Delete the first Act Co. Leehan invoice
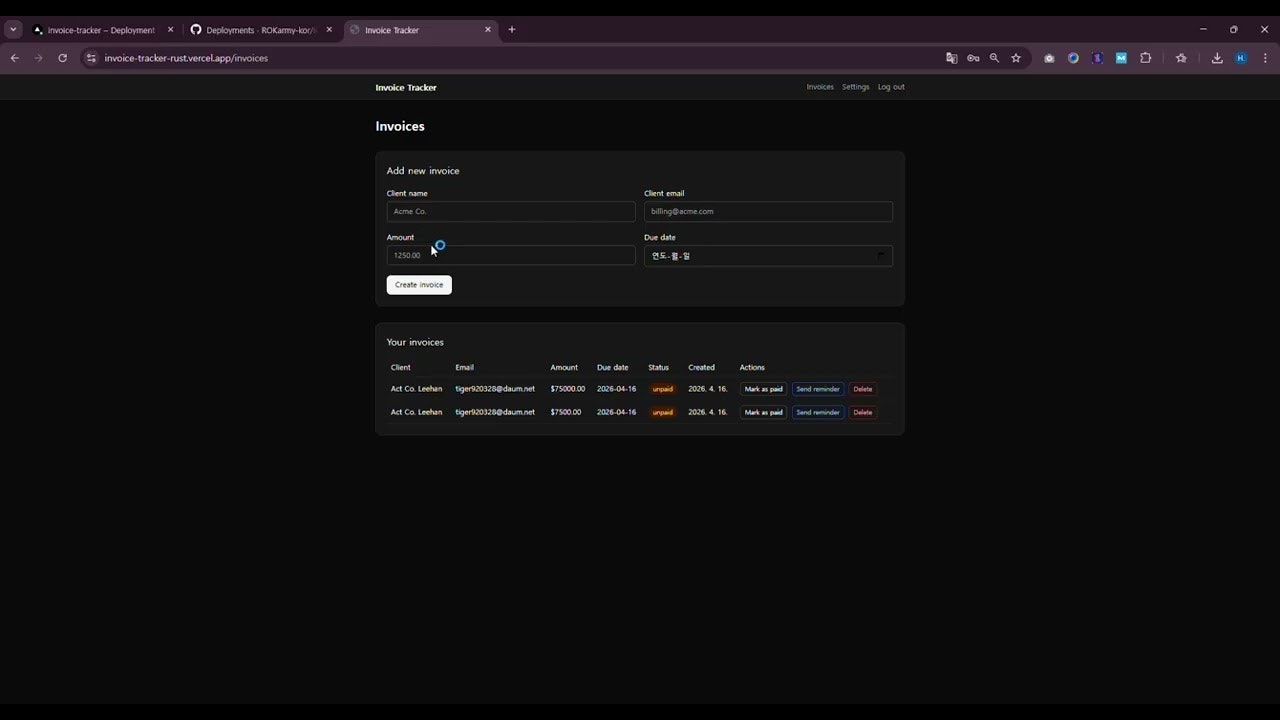The width and height of the screenshot is (1280, 720). 862,389
